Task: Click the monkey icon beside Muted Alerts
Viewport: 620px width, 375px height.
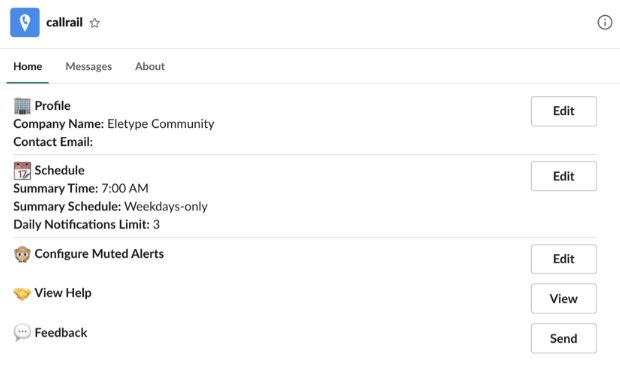Action: click(22, 254)
